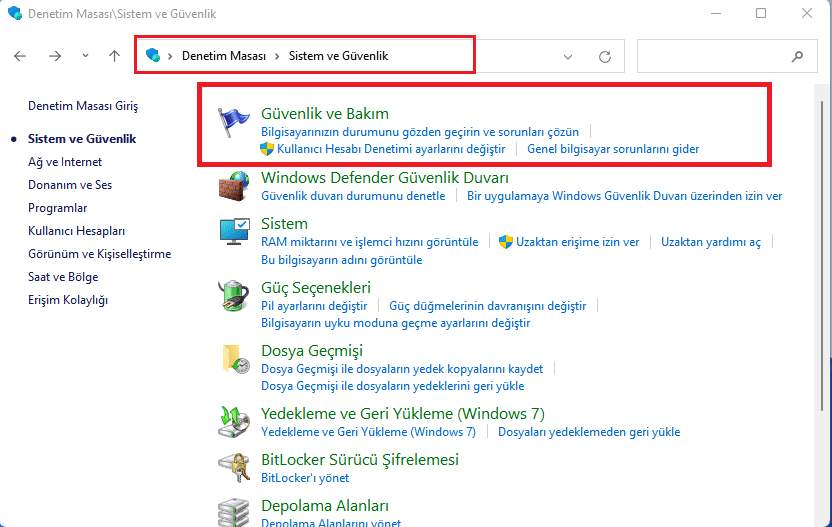Viewport: 832px width, 527px height.
Task: Click Bilgisayarın uyku moduna geçme ayarlarını değiştir
Action: coord(395,323)
